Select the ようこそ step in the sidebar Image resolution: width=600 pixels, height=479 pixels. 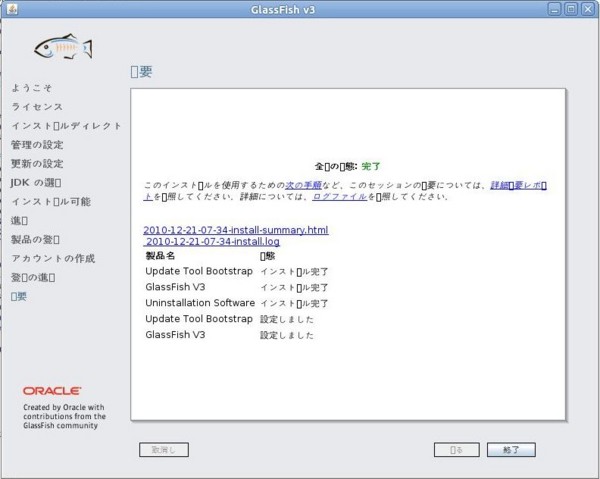31,88
